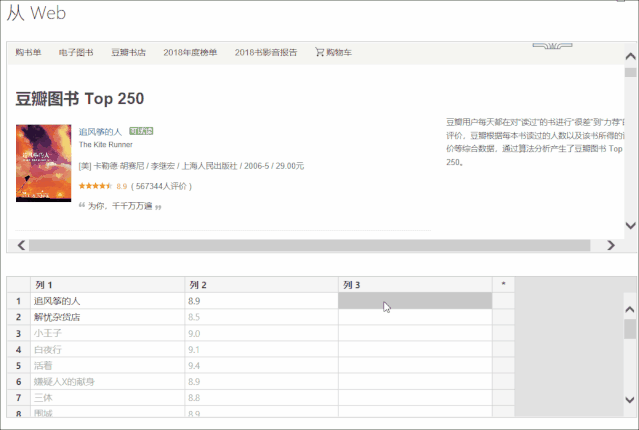Click the cell containing 活着
The image size is (639, 430).
(108, 365)
